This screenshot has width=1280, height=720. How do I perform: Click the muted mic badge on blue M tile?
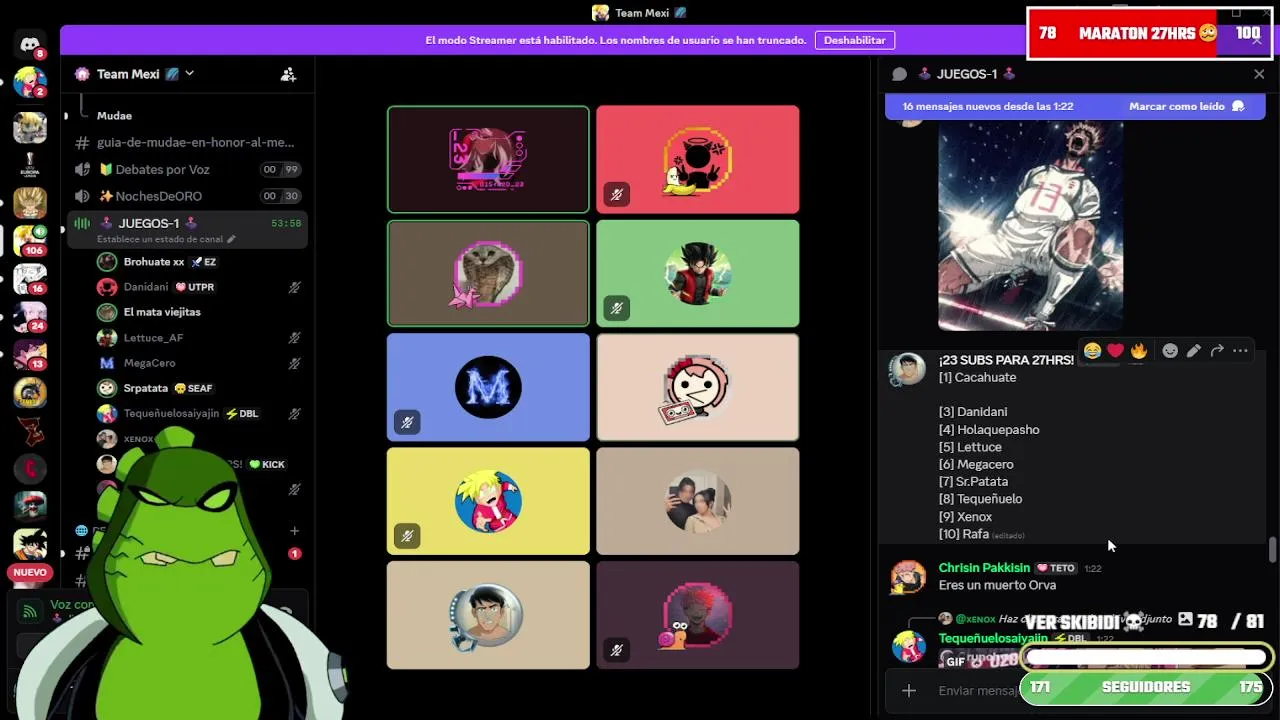pos(407,422)
